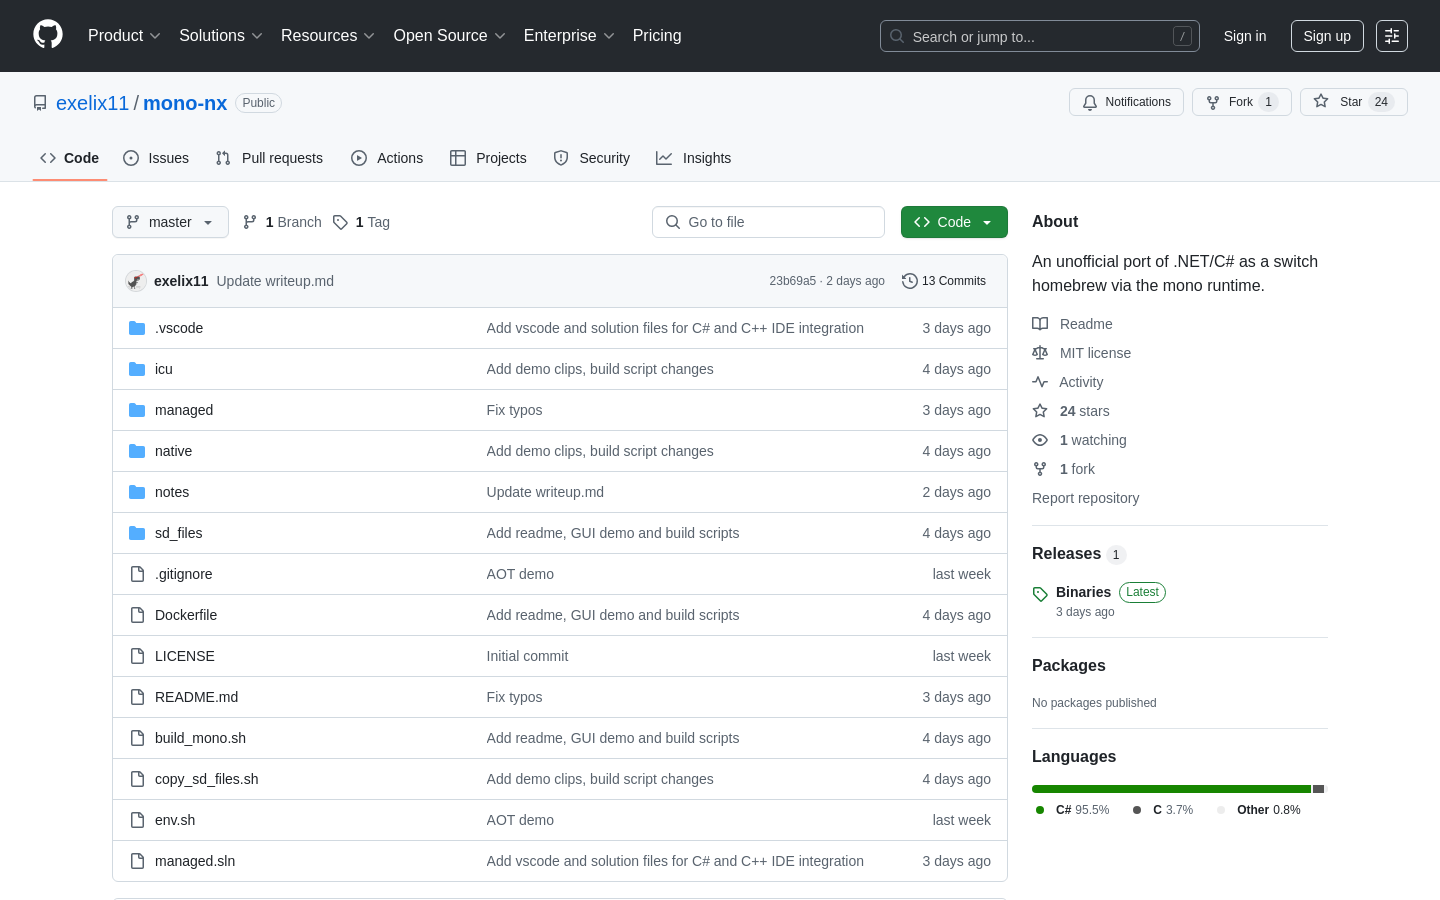Expand the Open Source menu
The width and height of the screenshot is (1440, 900).
pyautogui.click(x=450, y=35)
